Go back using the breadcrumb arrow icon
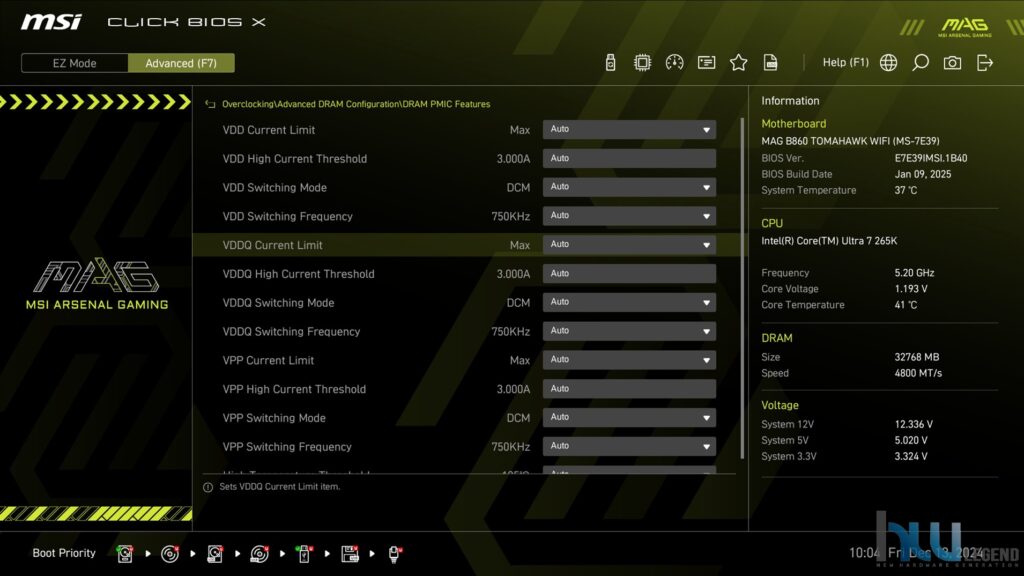Viewport: 1024px width, 576px height. pyautogui.click(x=210, y=104)
